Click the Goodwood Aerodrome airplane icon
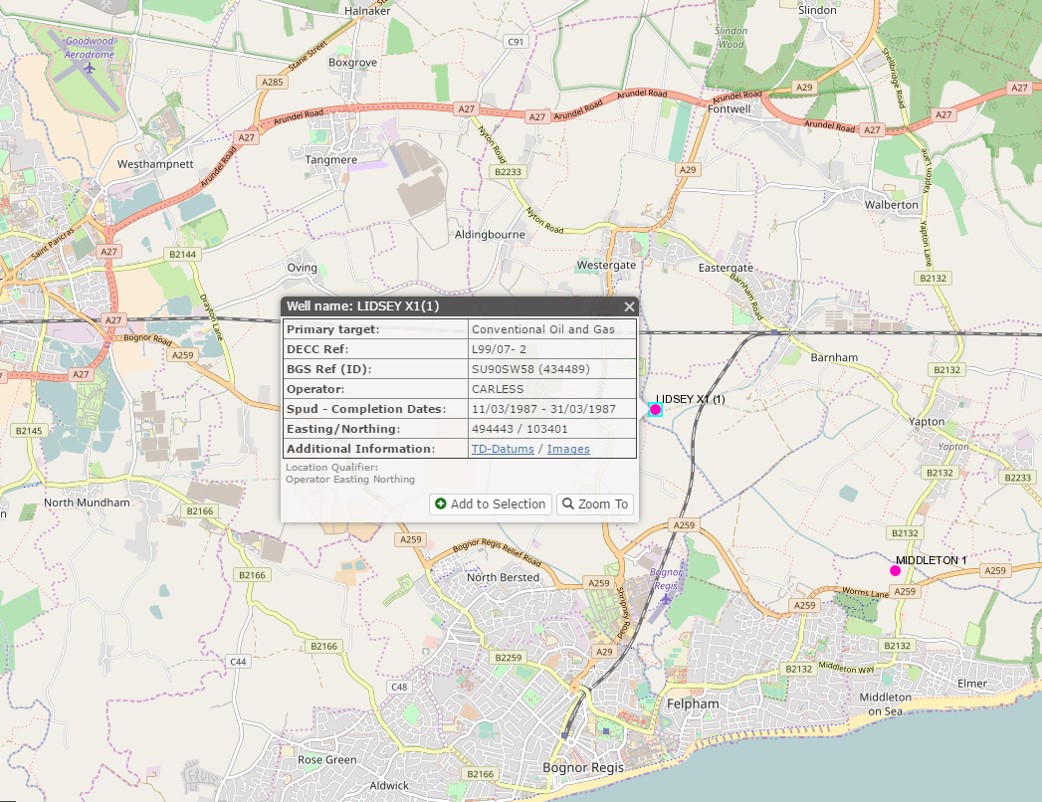The width and height of the screenshot is (1042, 802). click(x=90, y=69)
